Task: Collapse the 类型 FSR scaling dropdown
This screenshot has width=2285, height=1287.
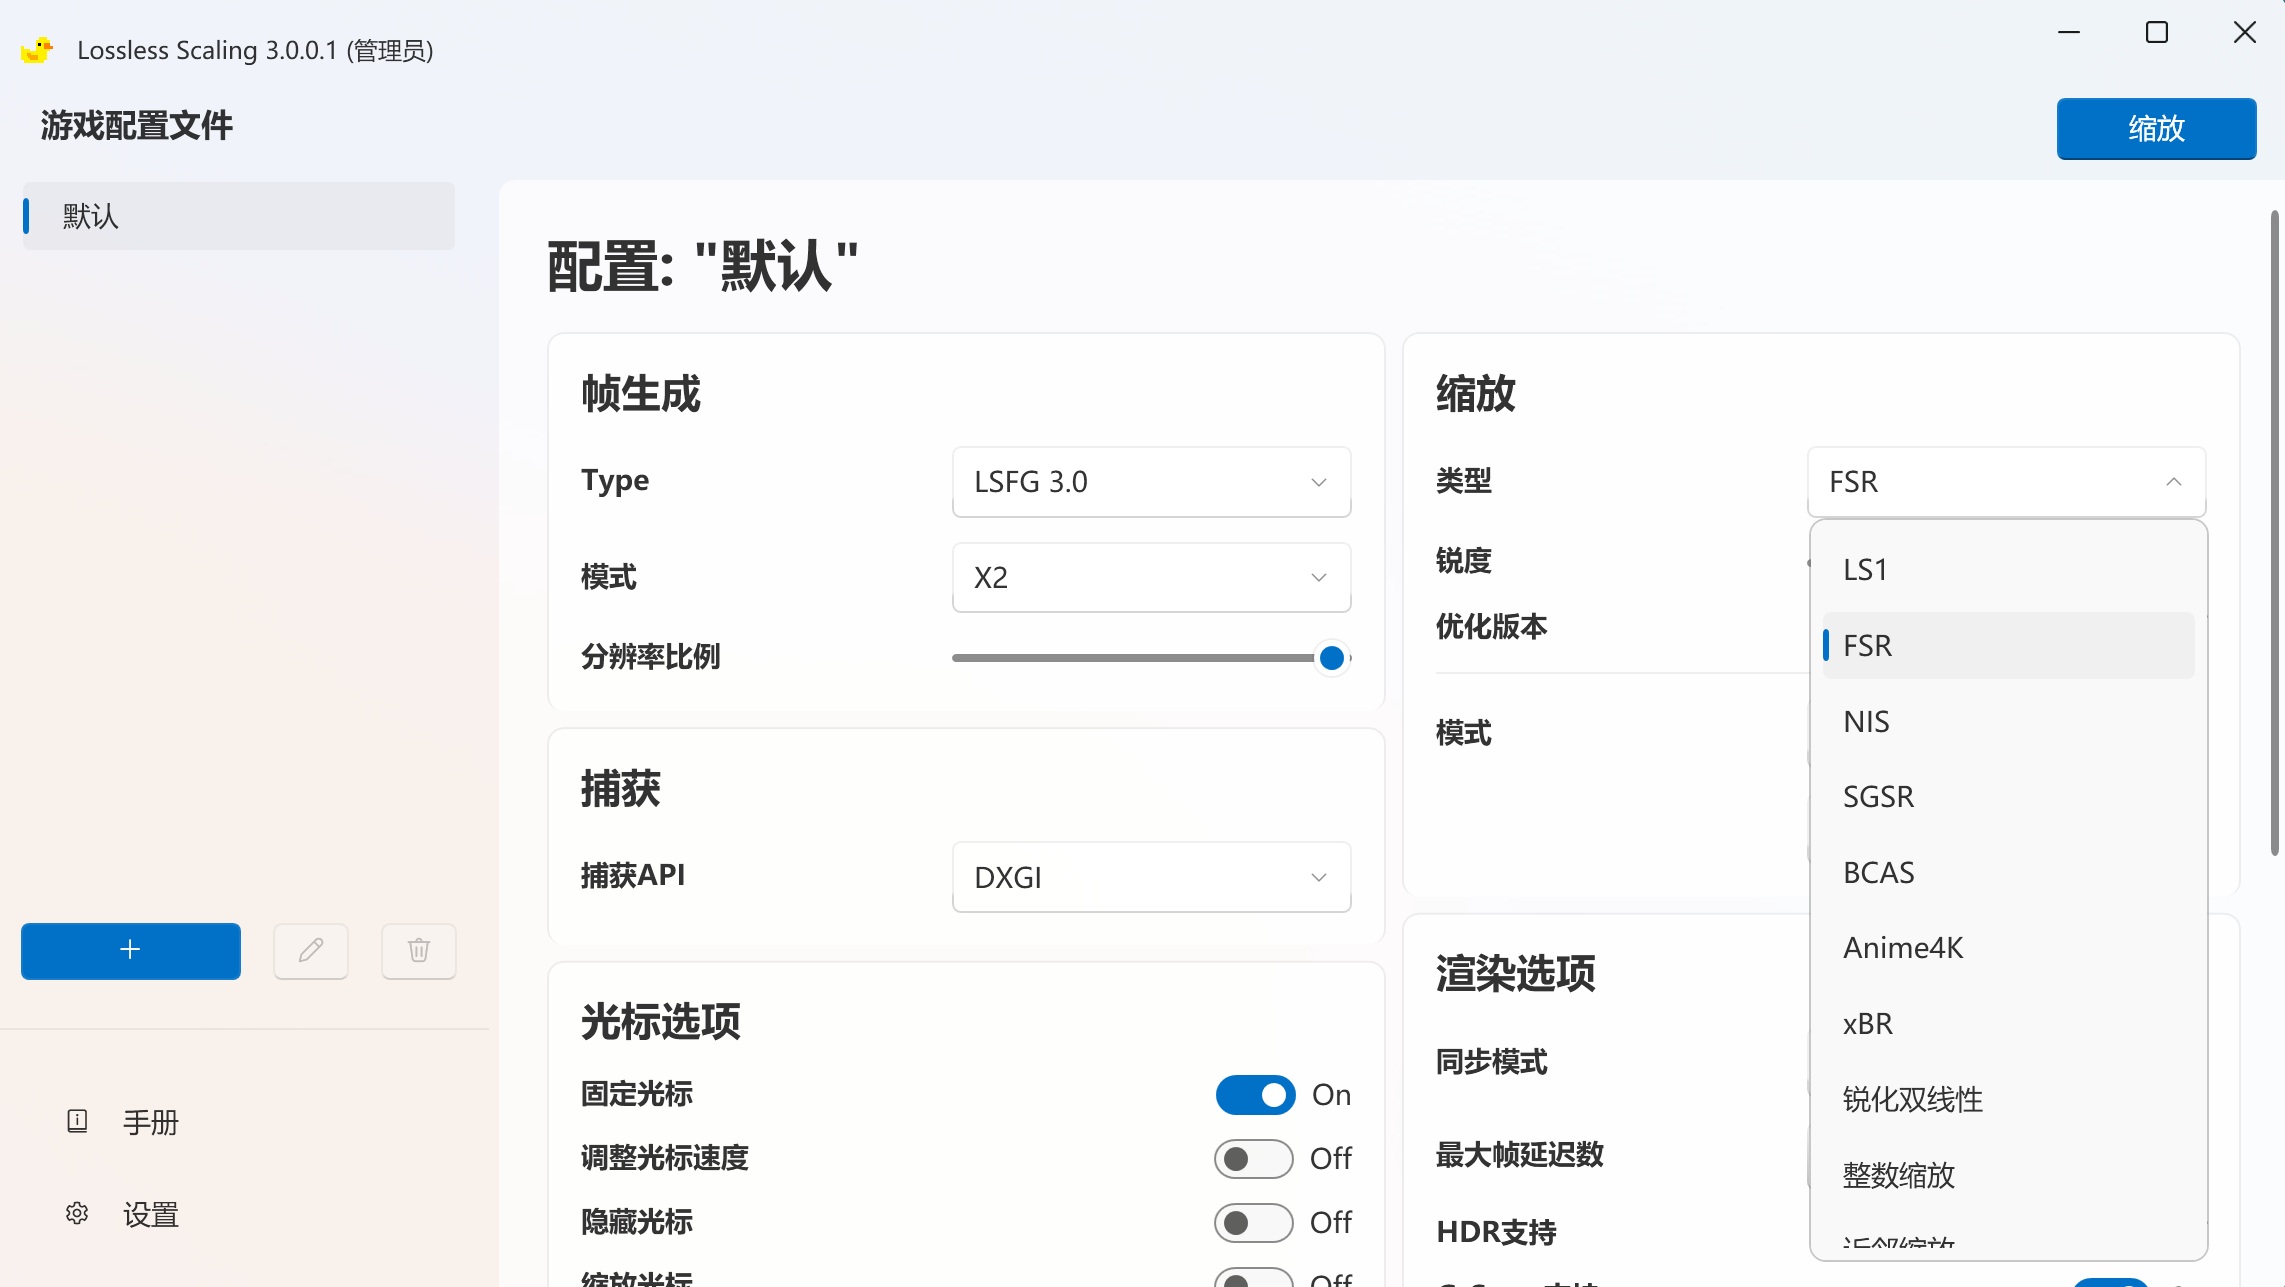Action: (2006, 482)
